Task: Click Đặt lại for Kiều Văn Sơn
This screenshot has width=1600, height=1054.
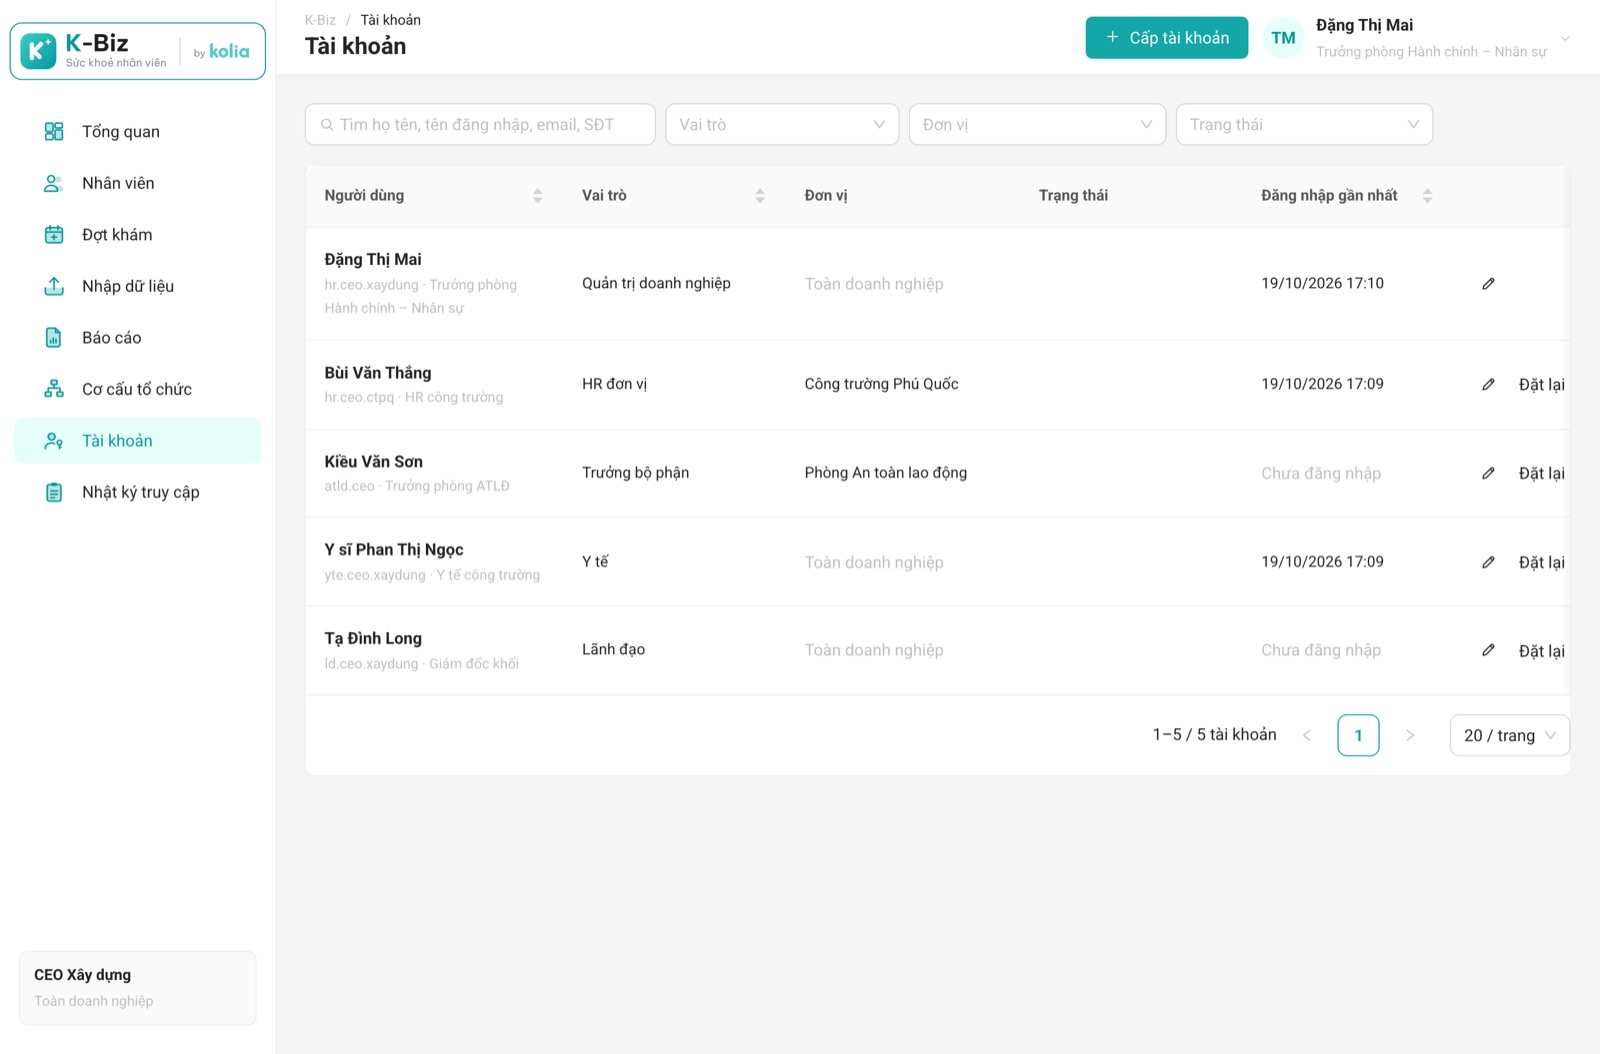Action: tap(1541, 473)
